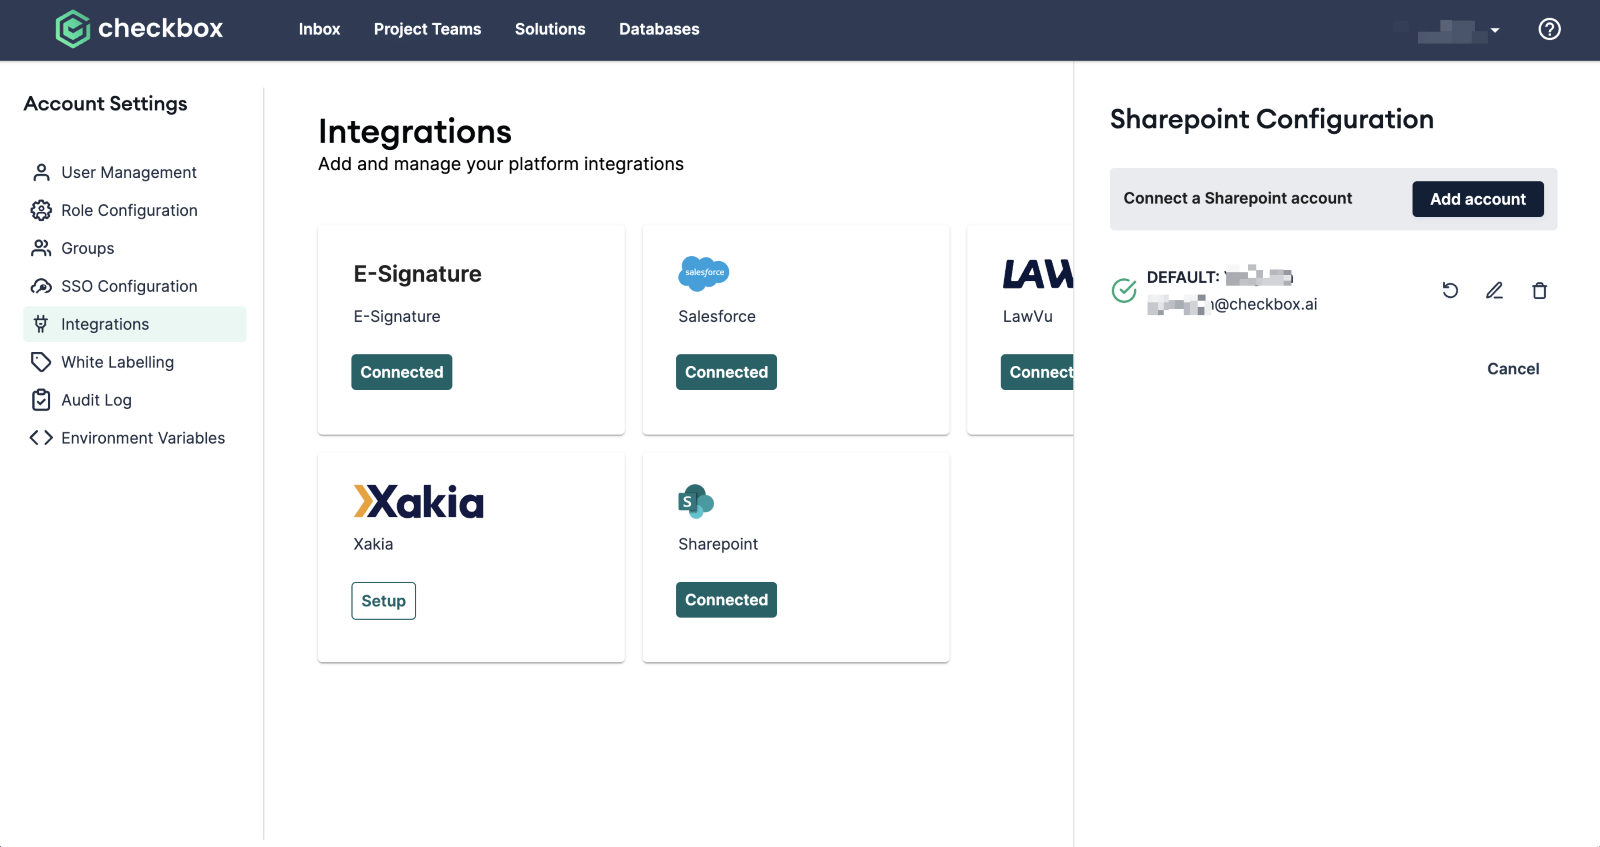
Task: Click the Add account button
Action: (1477, 199)
